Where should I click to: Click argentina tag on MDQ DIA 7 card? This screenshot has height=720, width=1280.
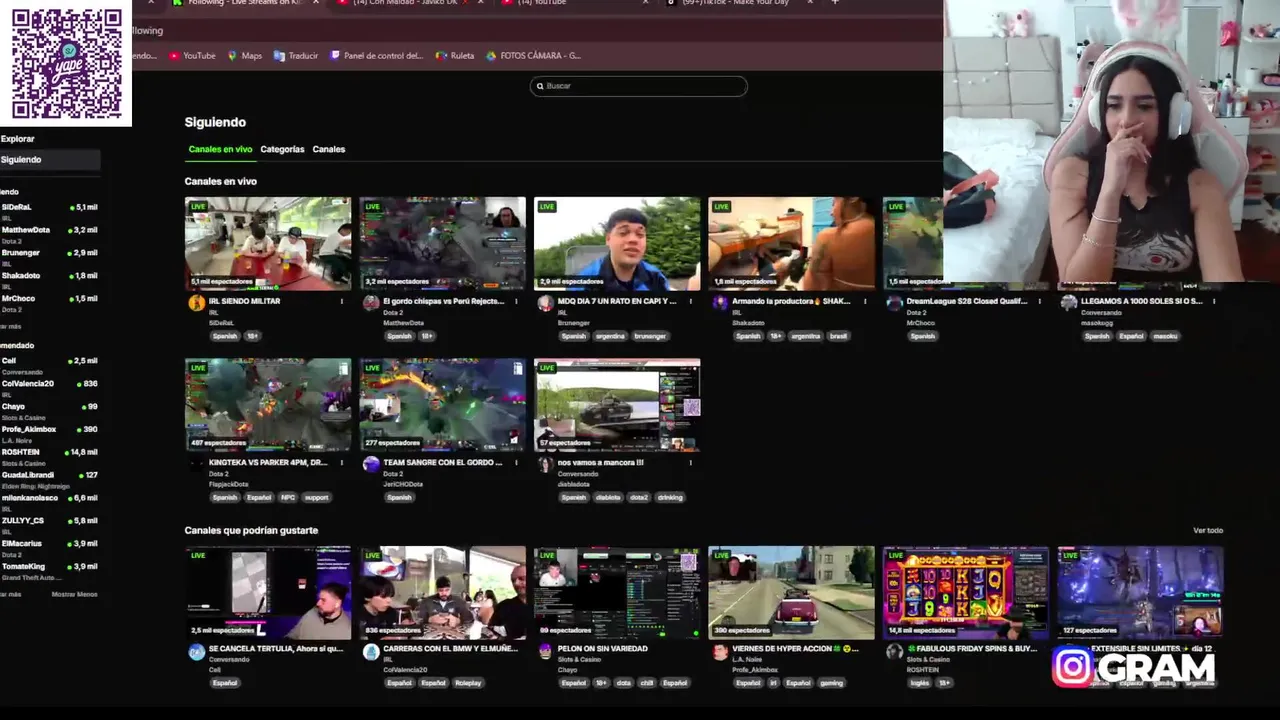coord(609,336)
